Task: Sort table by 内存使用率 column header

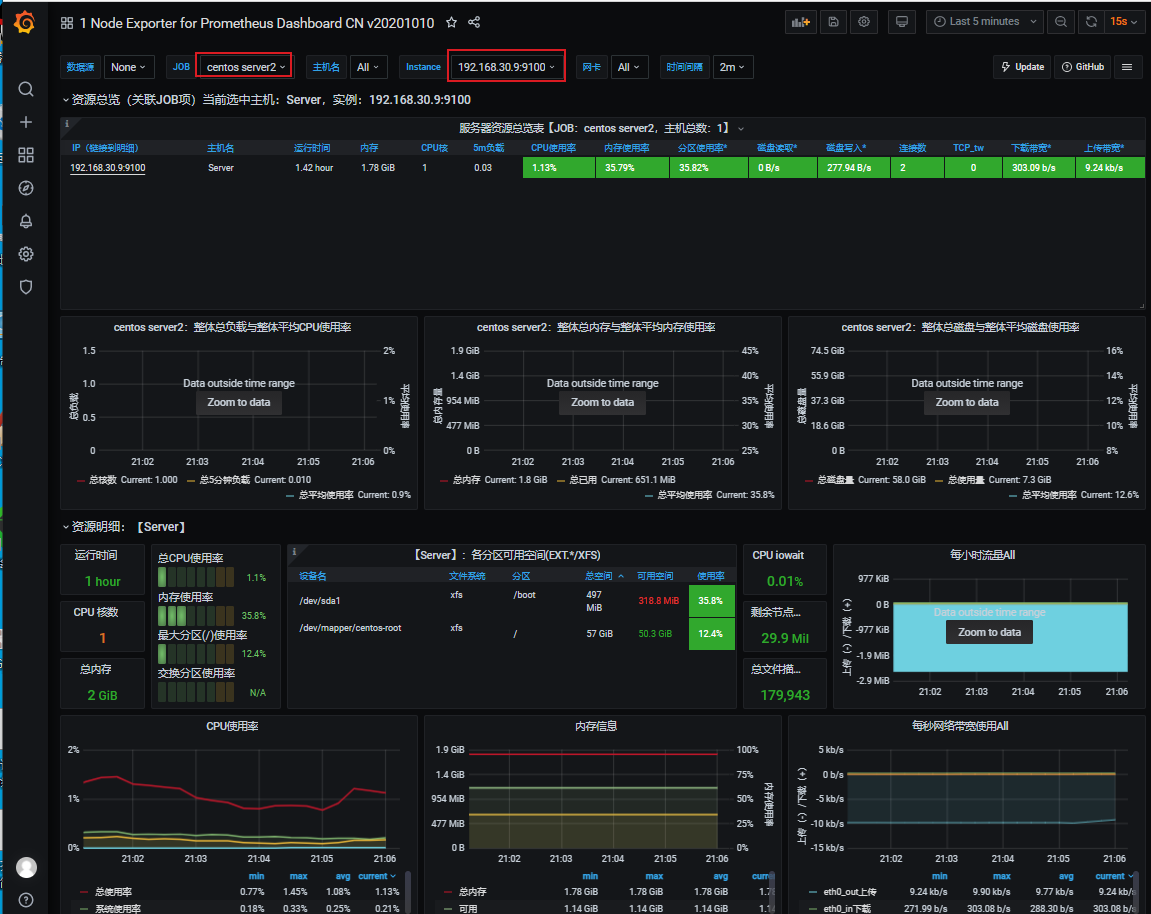Action: click(x=626, y=148)
